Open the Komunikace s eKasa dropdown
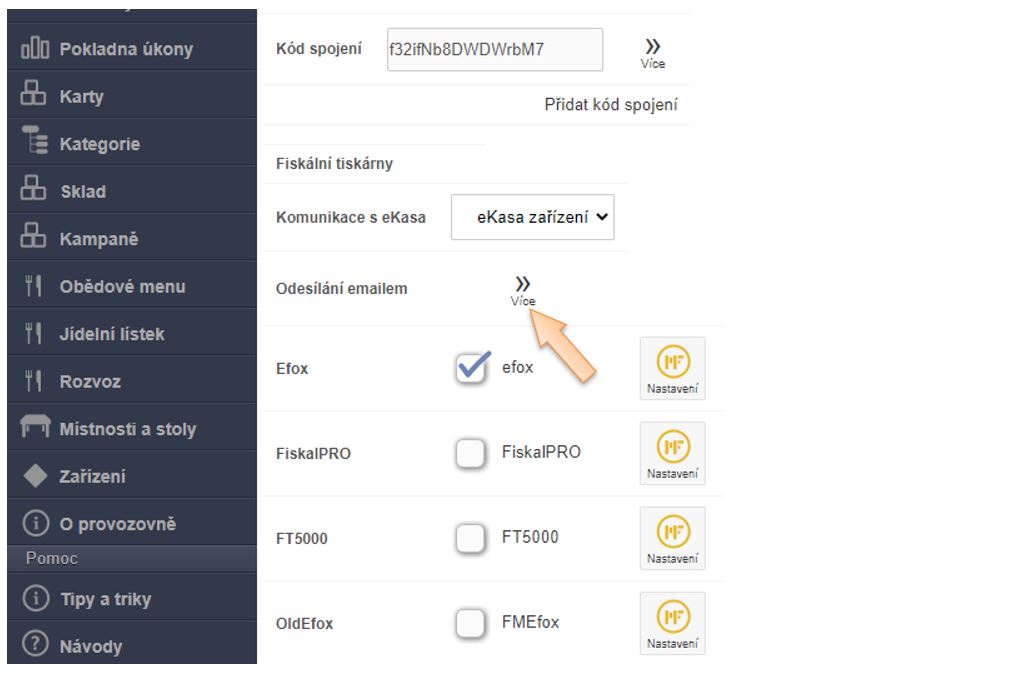Viewport: 1009px width, 676px height. point(532,217)
